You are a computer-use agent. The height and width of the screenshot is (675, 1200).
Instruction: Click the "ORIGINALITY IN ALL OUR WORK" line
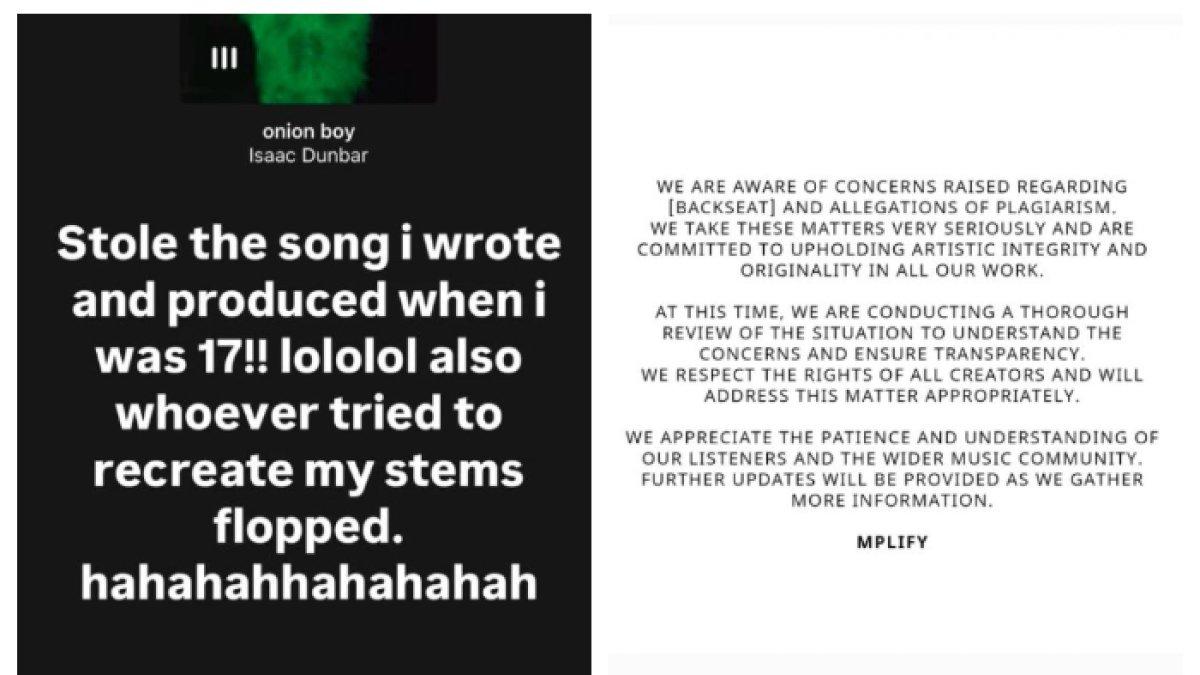point(892,270)
